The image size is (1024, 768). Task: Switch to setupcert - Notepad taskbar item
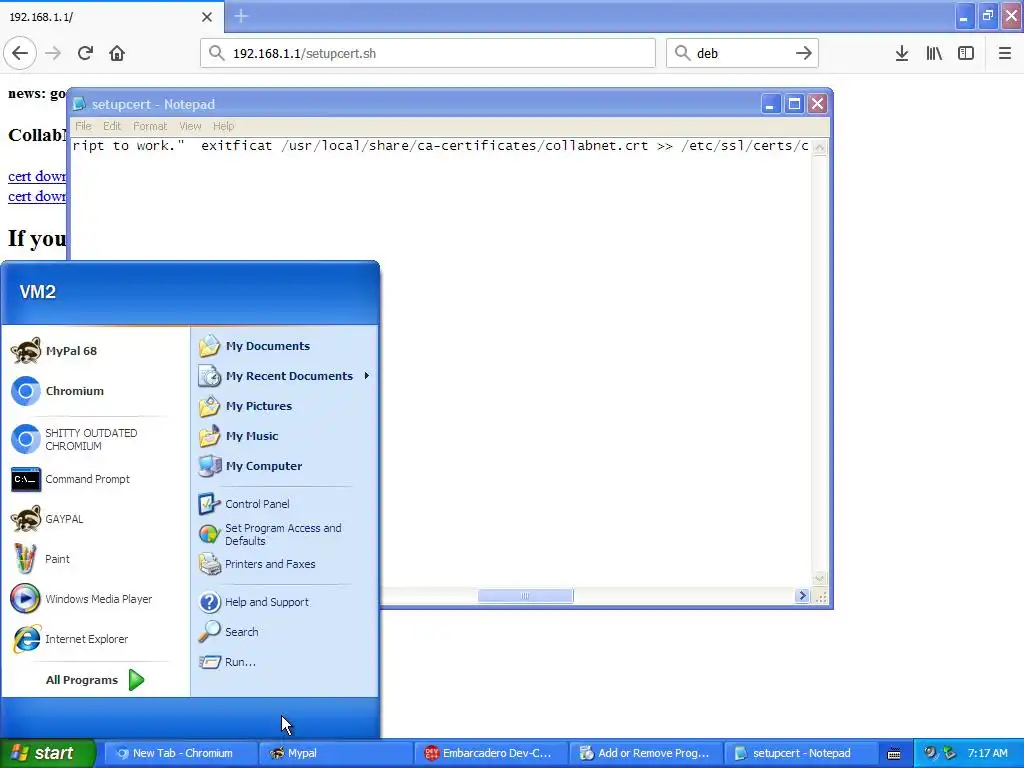[801, 753]
